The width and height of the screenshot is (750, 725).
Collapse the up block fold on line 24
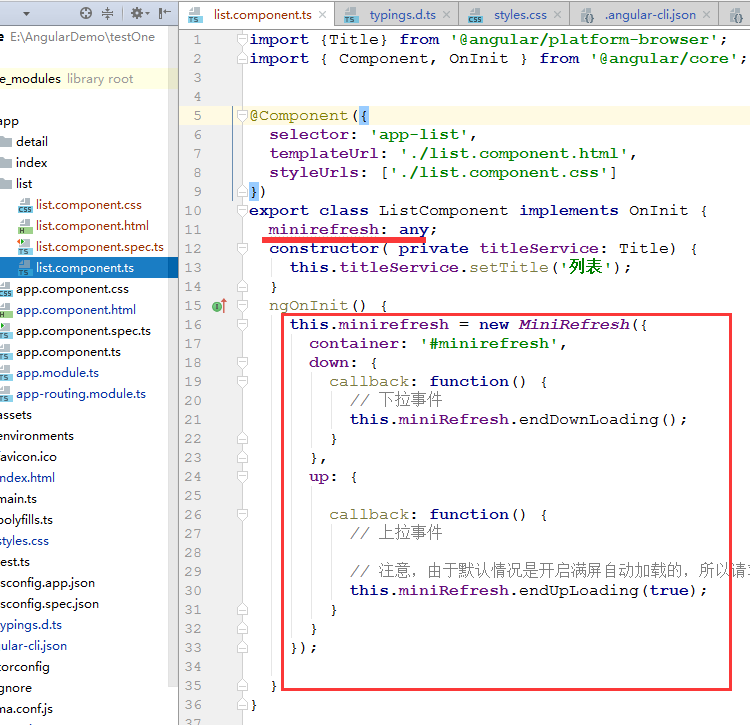[243, 476]
